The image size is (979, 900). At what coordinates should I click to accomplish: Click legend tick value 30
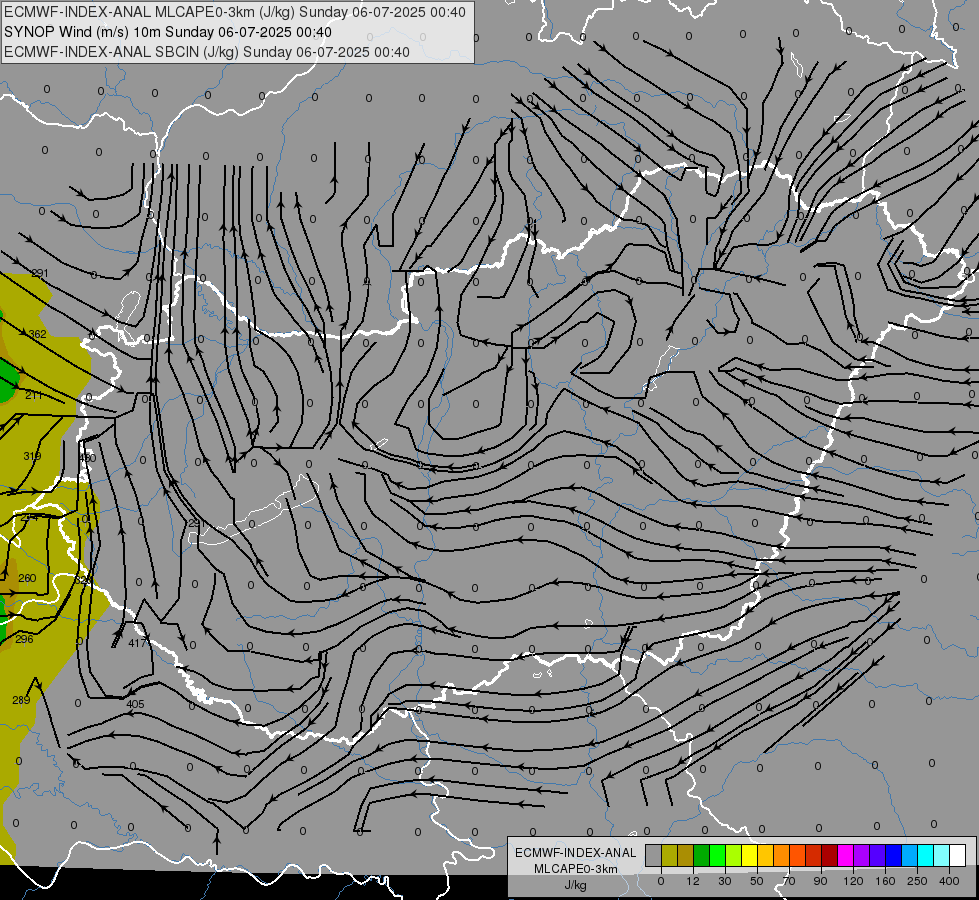(725, 881)
